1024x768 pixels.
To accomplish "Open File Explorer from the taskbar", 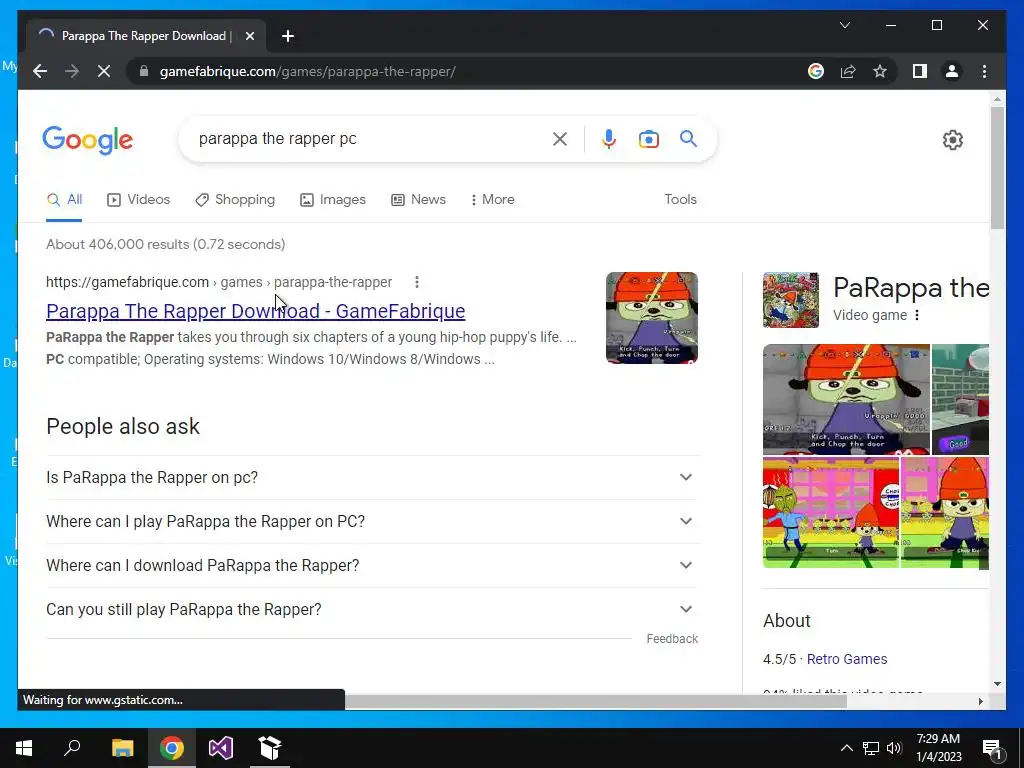I will click(122, 748).
